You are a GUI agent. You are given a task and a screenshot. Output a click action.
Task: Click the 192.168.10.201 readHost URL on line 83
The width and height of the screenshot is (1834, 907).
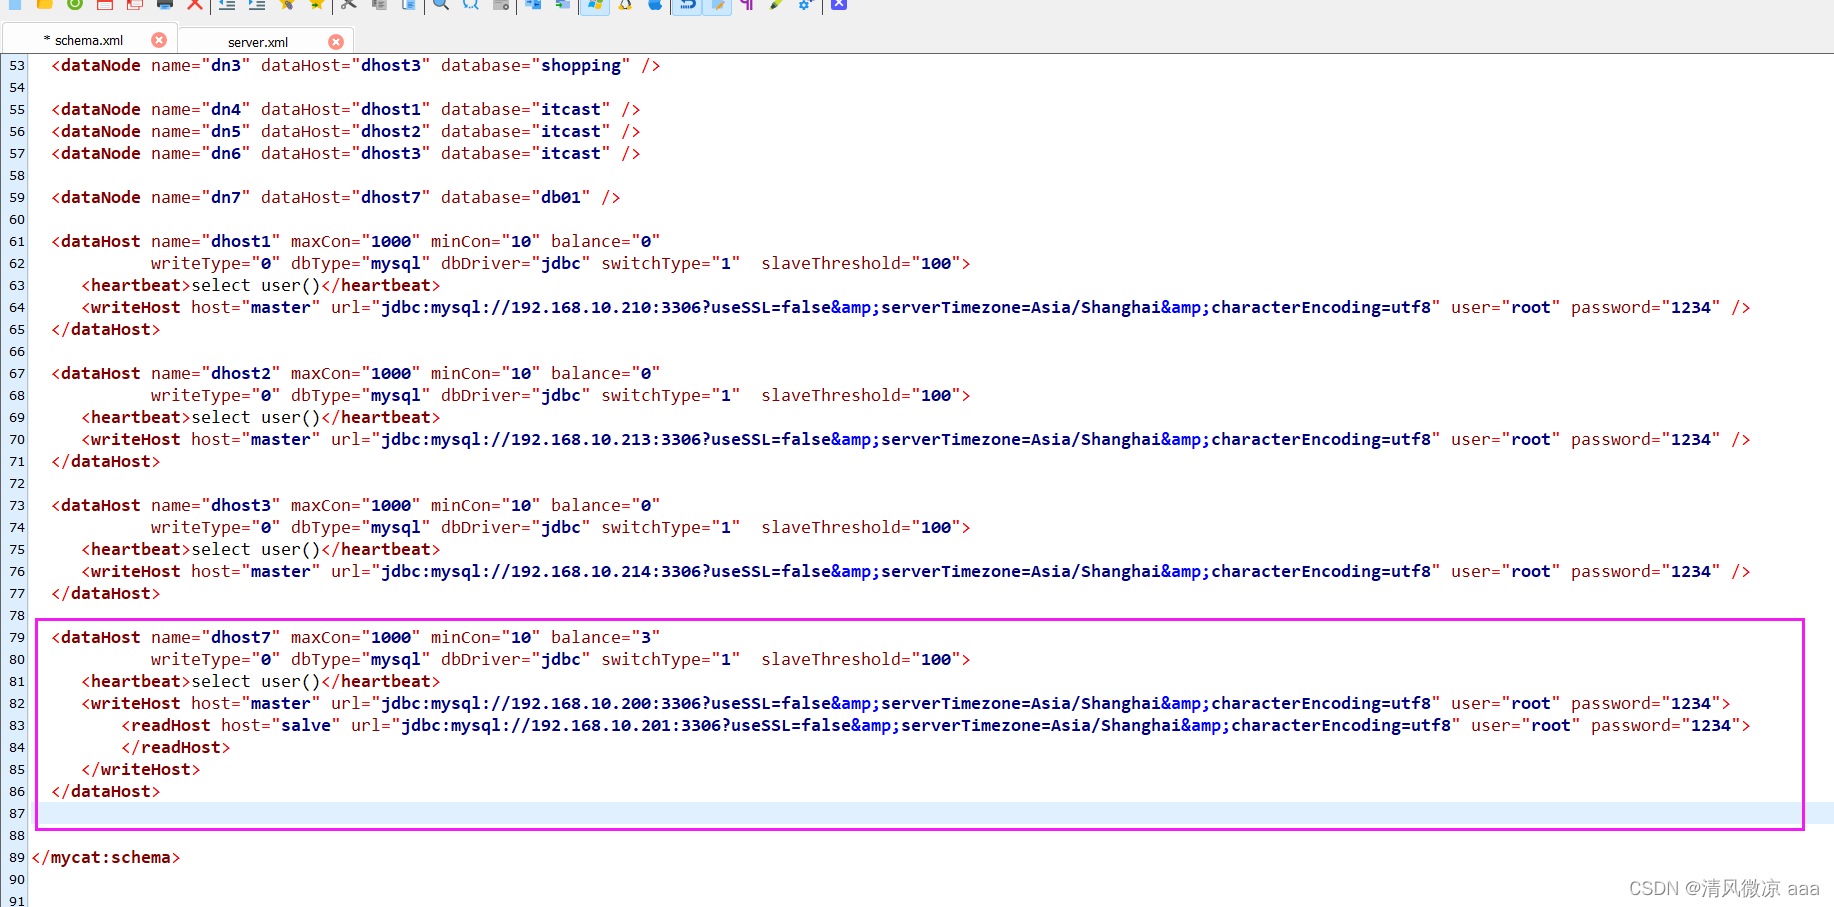click(x=926, y=725)
